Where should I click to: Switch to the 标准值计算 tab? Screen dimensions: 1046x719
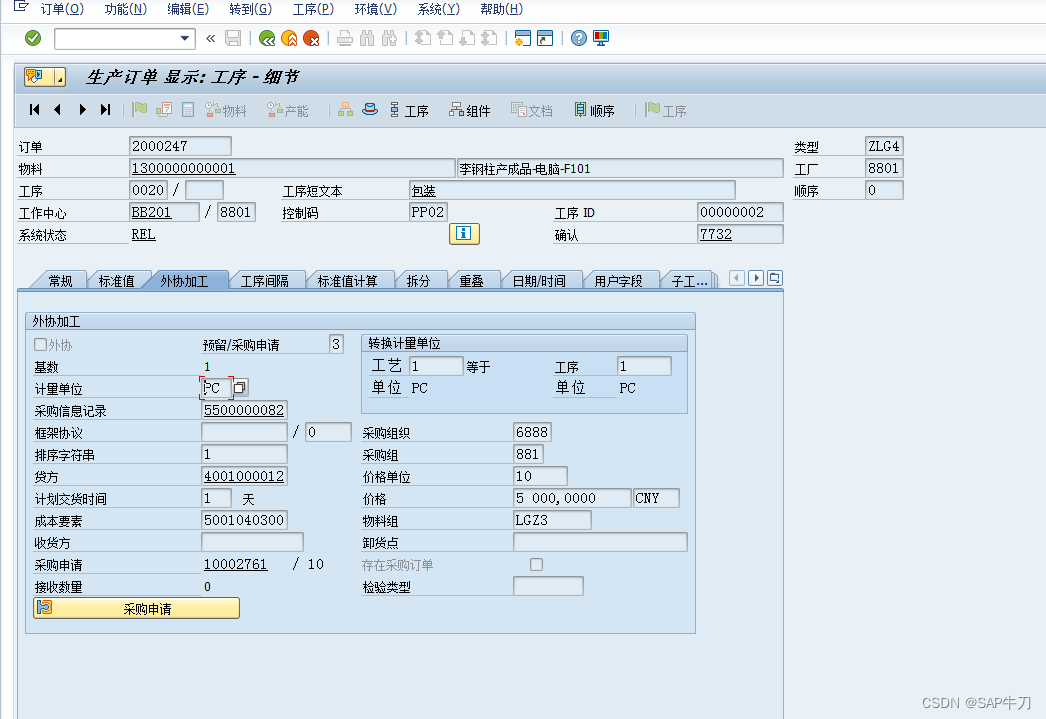click(348, 281)
